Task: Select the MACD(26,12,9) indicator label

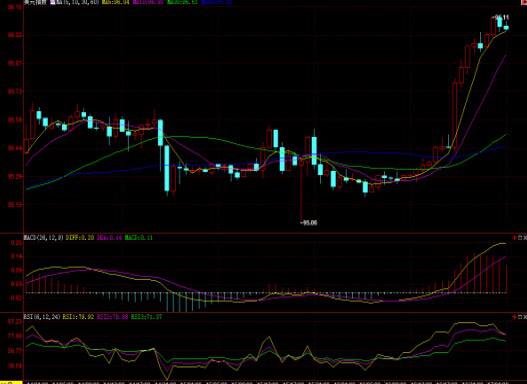Action: pyautogui.click(x=43, y=238)
